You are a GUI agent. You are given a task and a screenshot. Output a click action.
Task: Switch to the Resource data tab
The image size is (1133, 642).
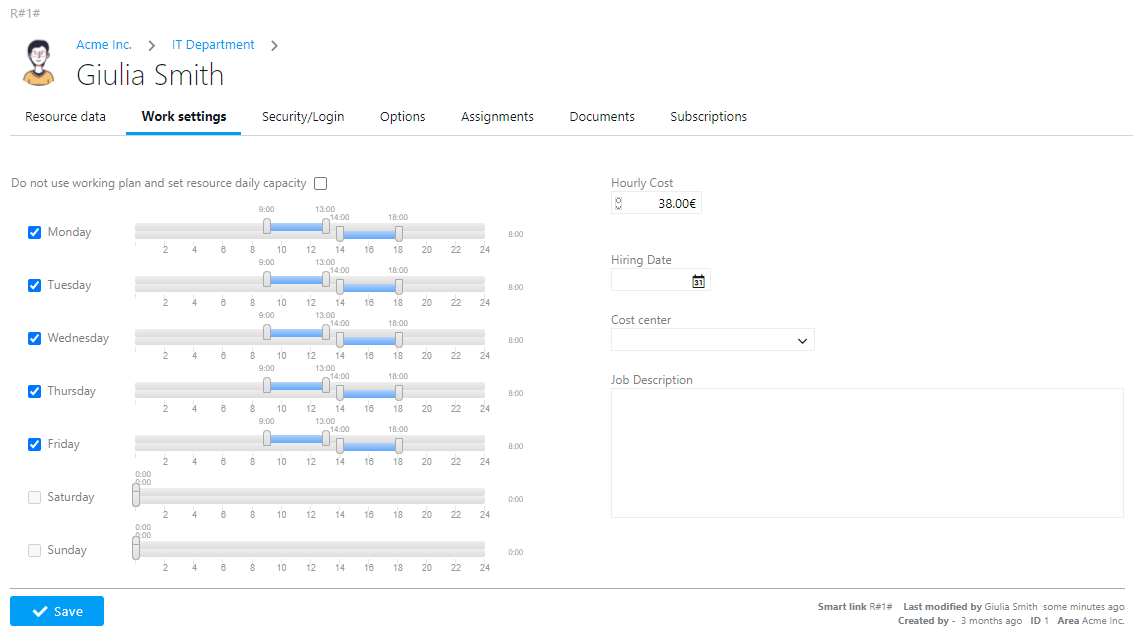click(65, 117)
